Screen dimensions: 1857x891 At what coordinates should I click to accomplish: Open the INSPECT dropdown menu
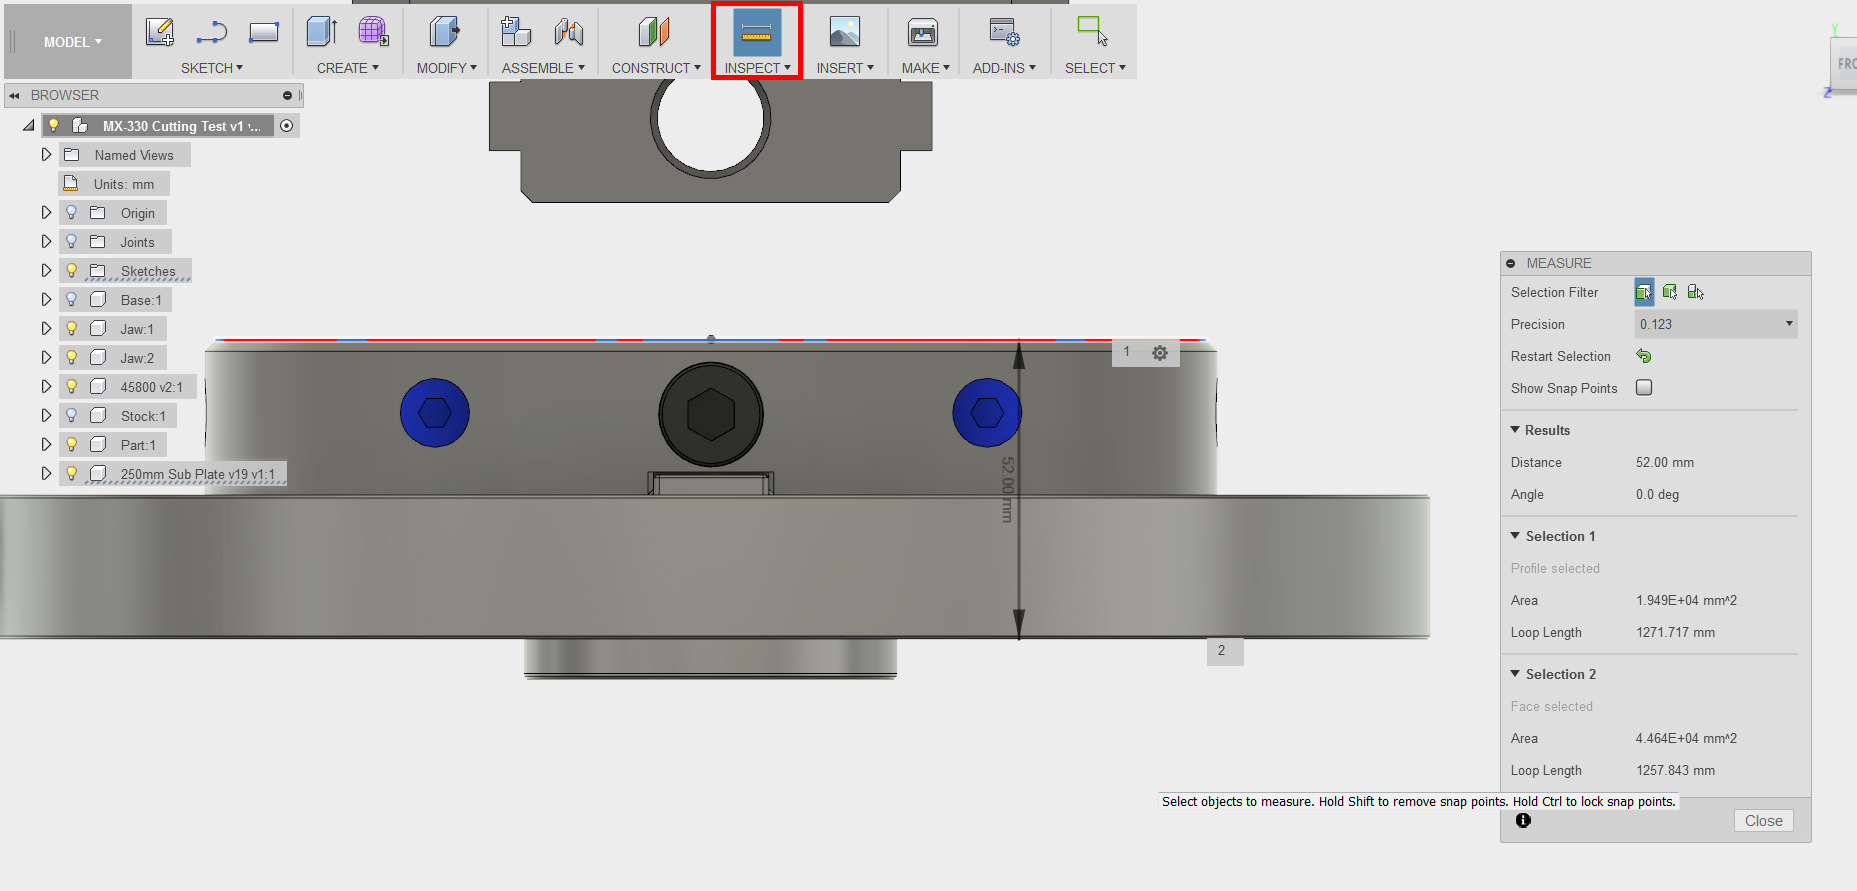point(757,68)
